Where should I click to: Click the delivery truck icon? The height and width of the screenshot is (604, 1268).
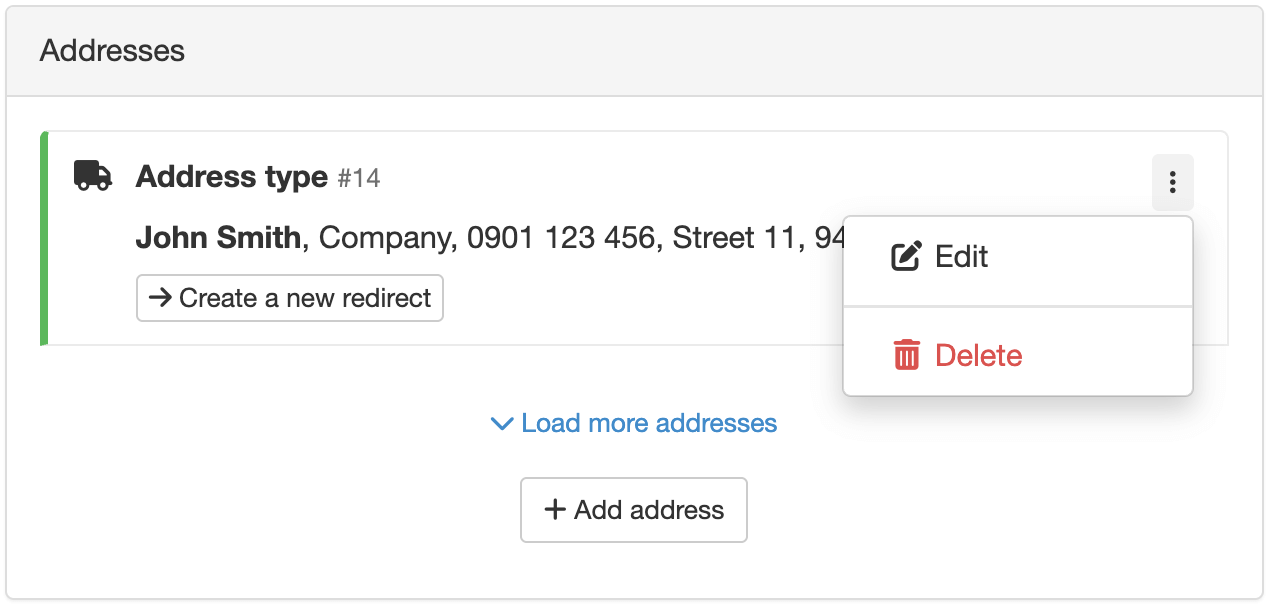pyautogui.click(x=93, y=176)
